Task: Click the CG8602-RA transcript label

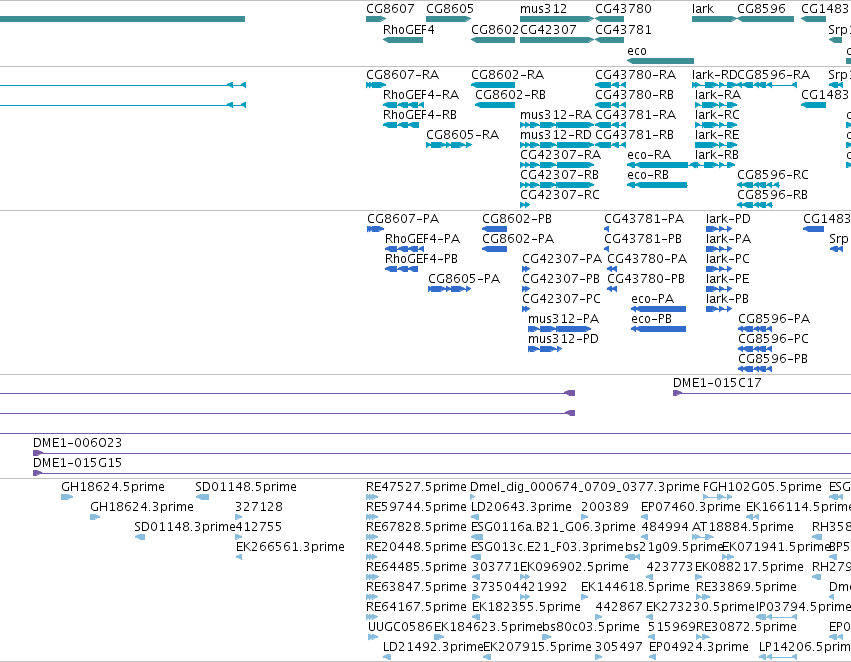Action: click(507, 75)
